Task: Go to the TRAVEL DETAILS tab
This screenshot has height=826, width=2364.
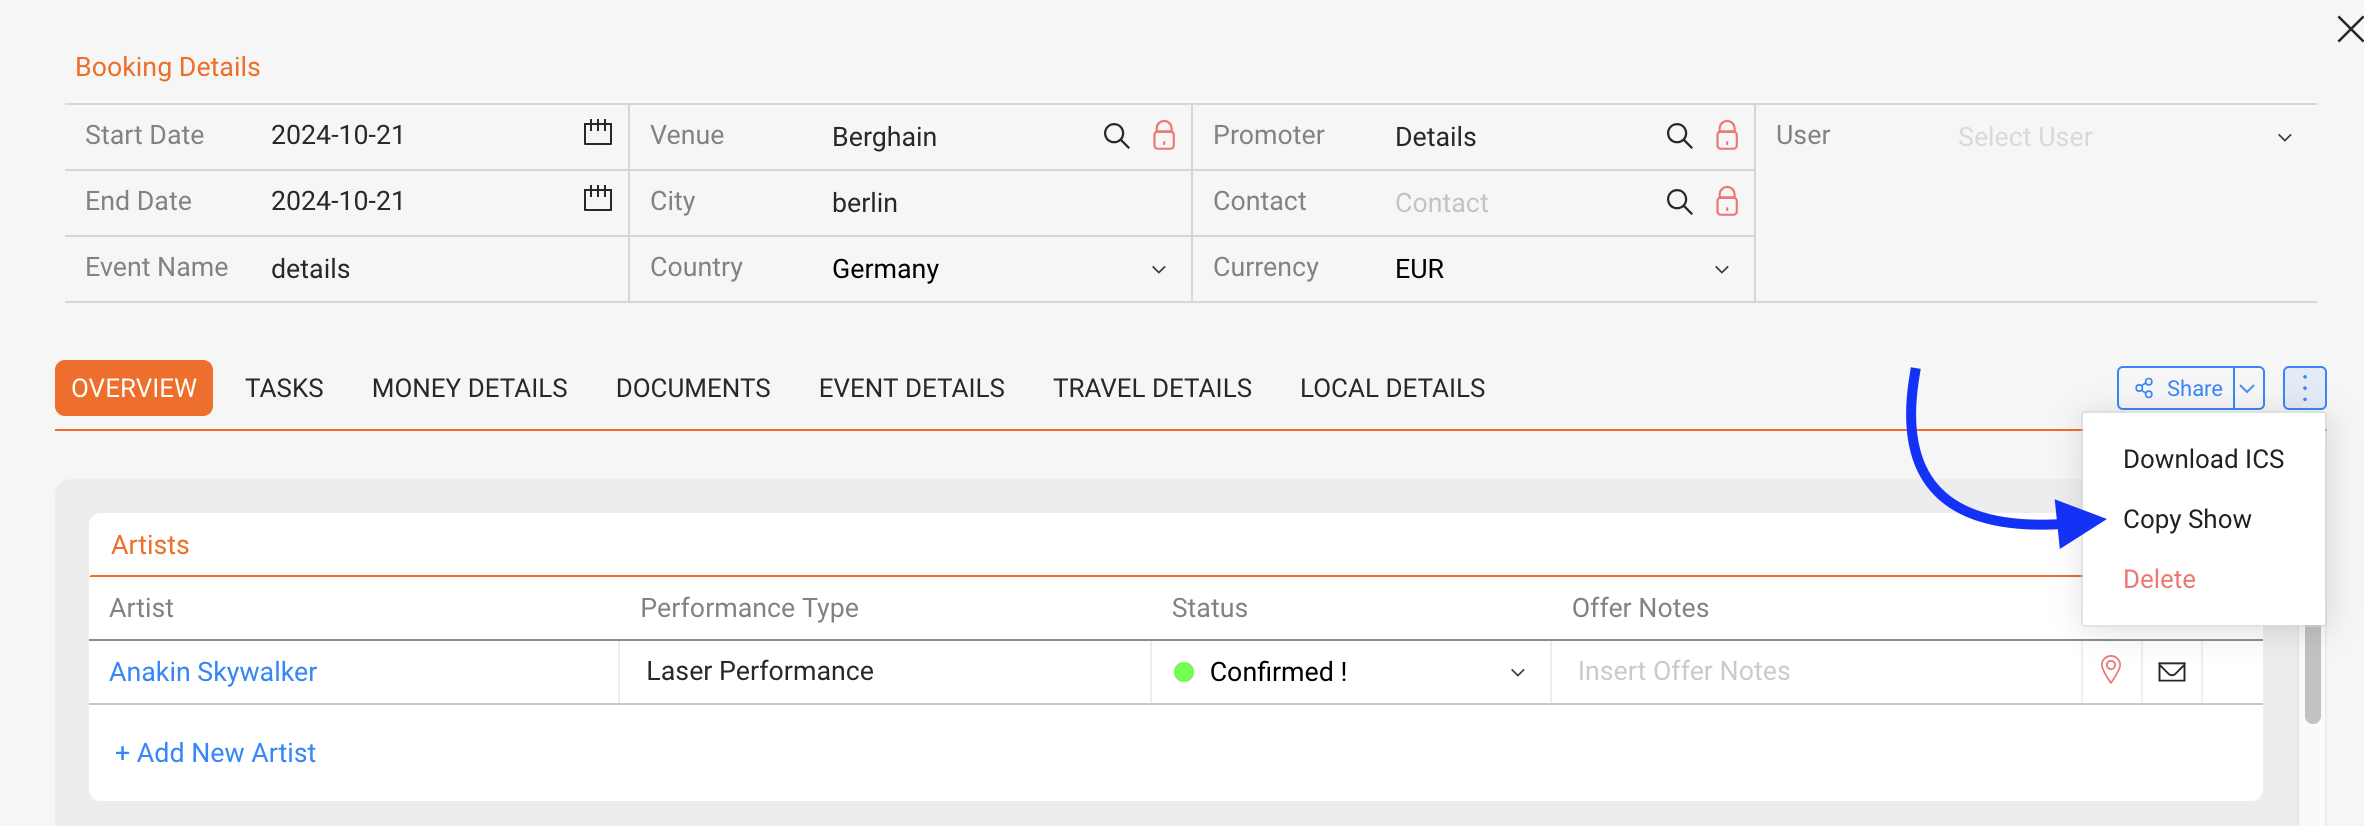Action: pos(1152,388)
